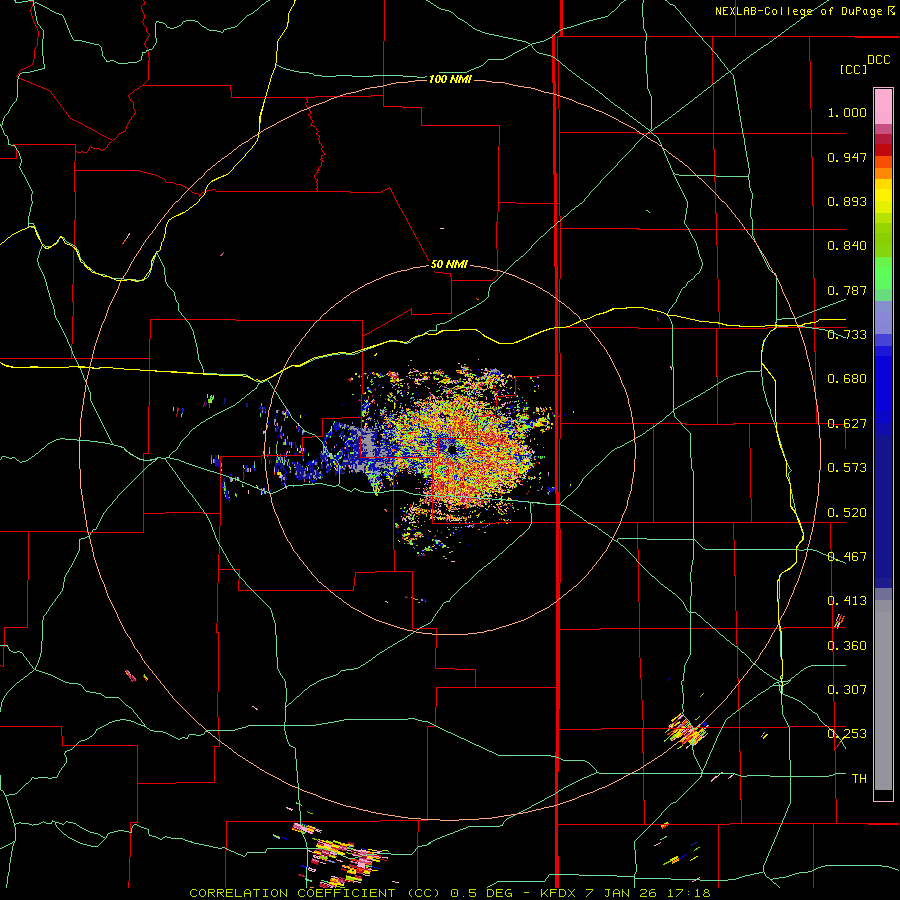Viewport: 900px width, 900px height.
Task: Click the Correlation Coefficient caption at bottom
Action: pos(450,893)
